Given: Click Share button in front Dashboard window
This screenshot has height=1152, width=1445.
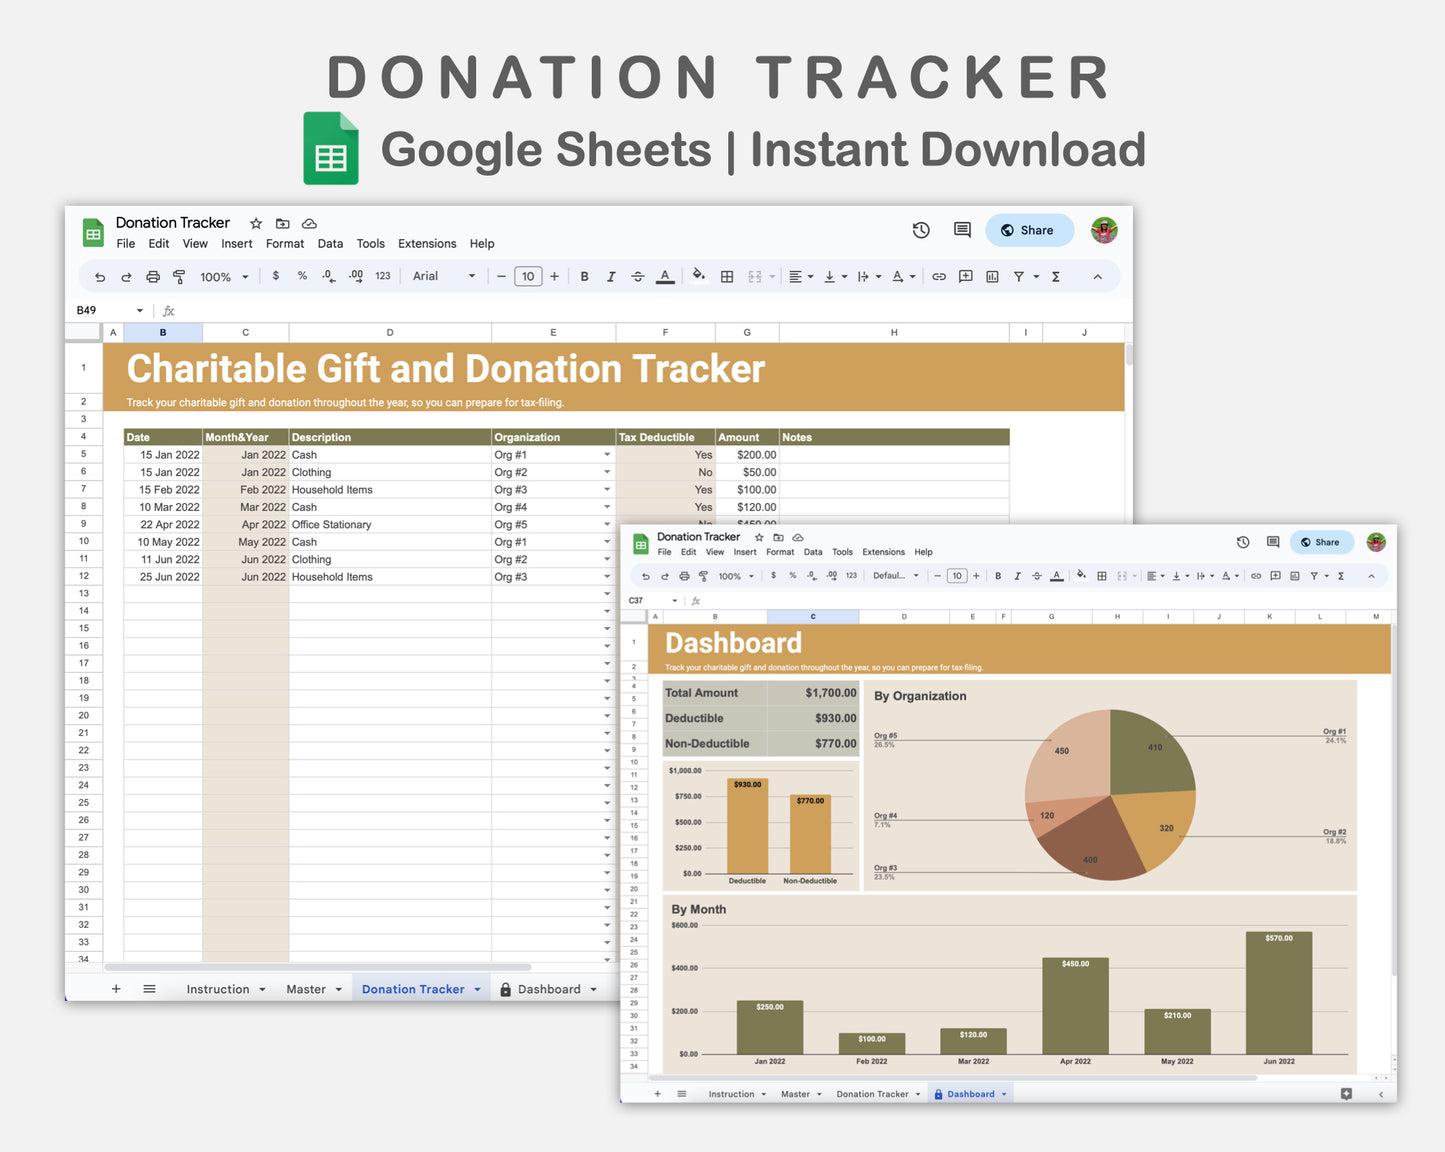Looking at the screenshot, I should [x=1321, y=542].
